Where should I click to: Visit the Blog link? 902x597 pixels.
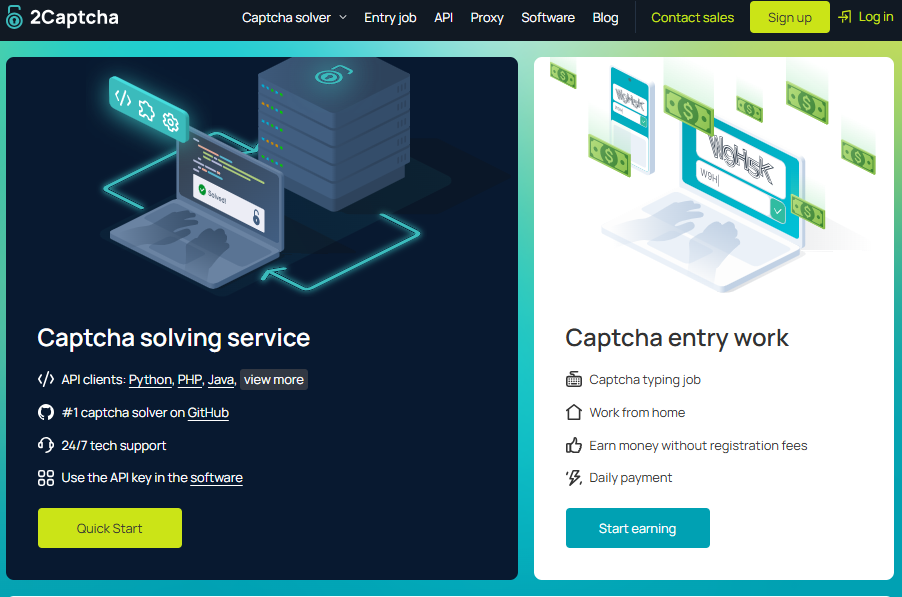[x=605, y=17]
